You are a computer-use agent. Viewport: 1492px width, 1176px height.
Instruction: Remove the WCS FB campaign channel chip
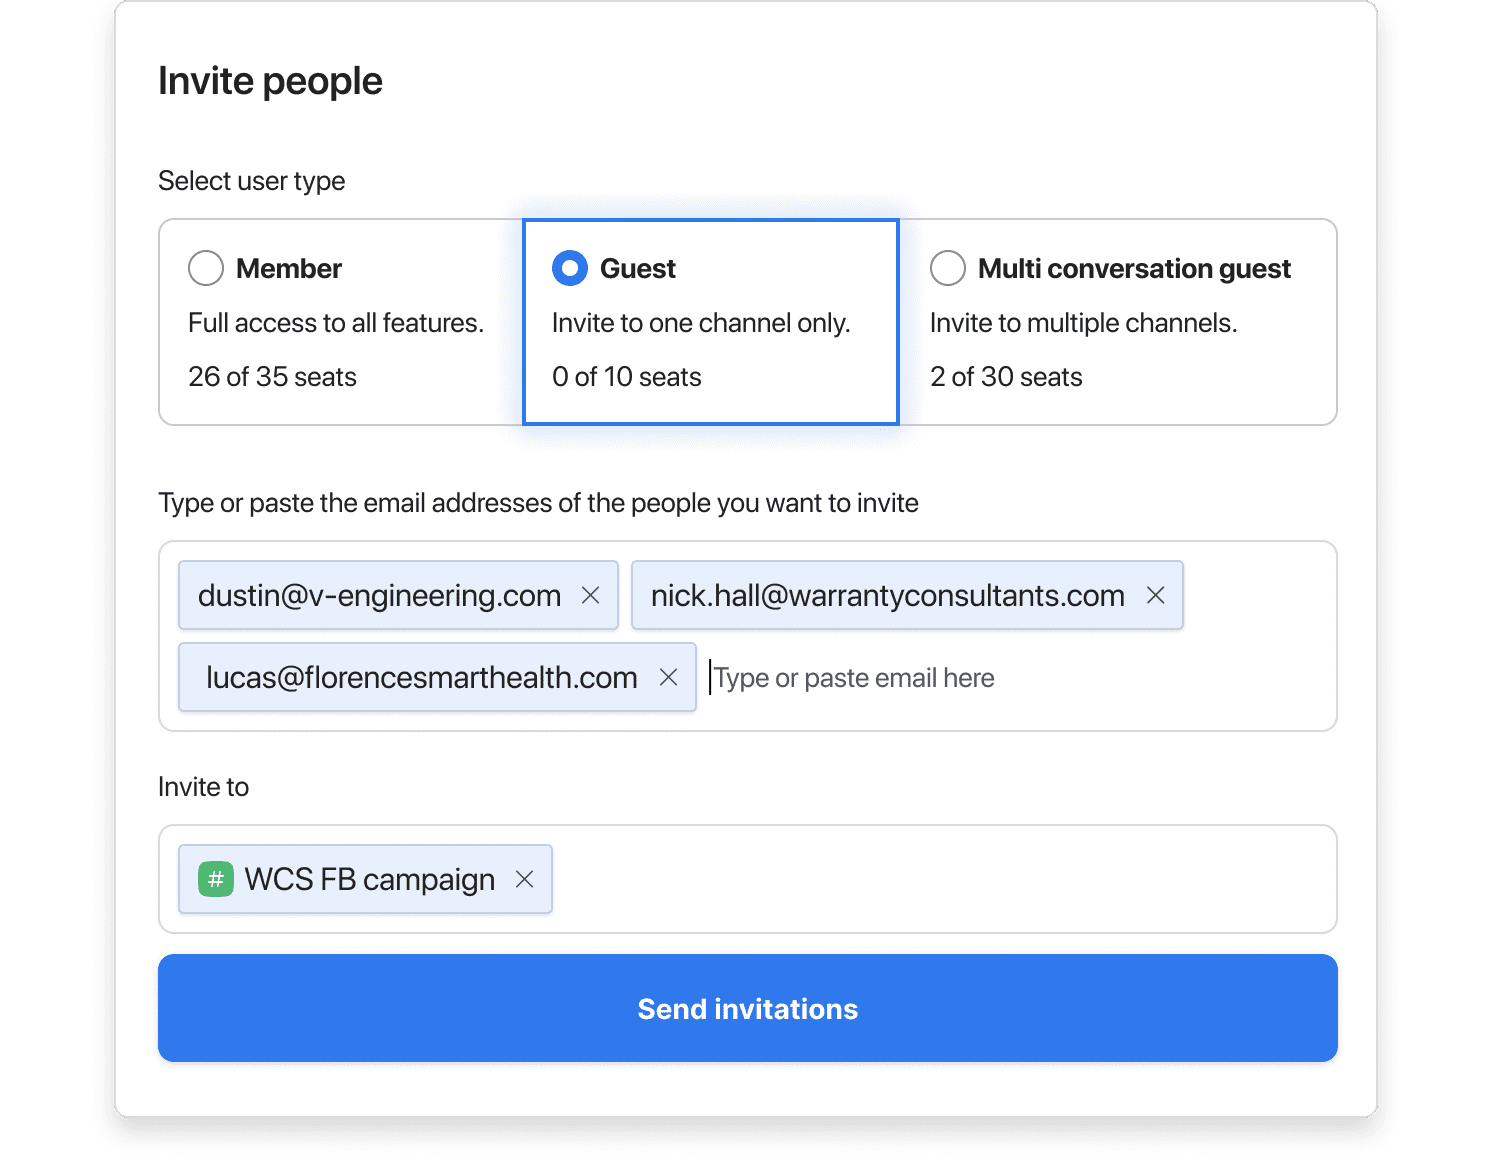pyautogui.click(x=525, y=879)
